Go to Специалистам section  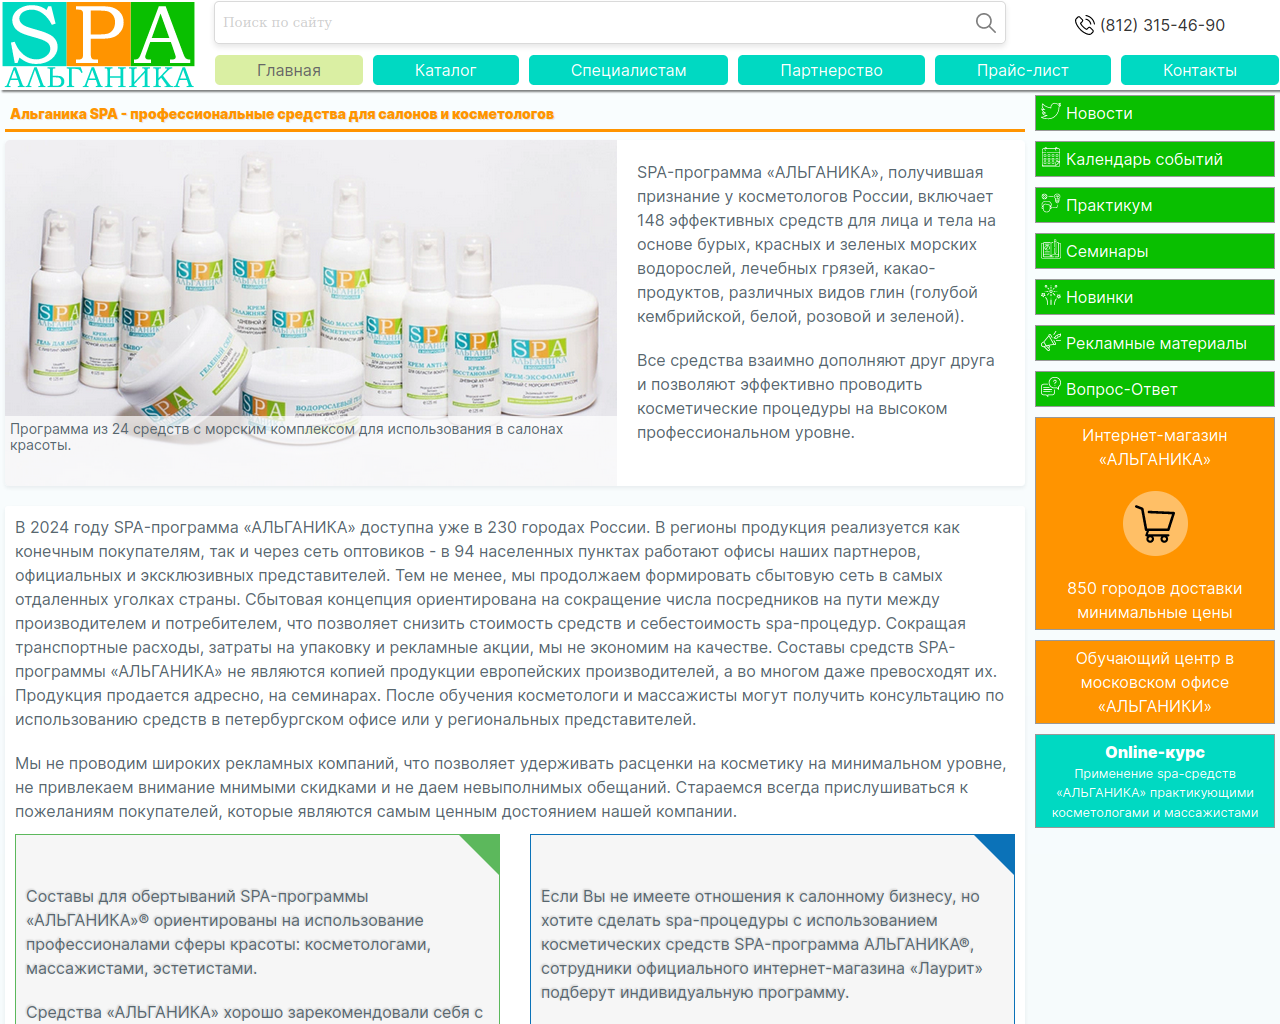[x=629, y=70]
